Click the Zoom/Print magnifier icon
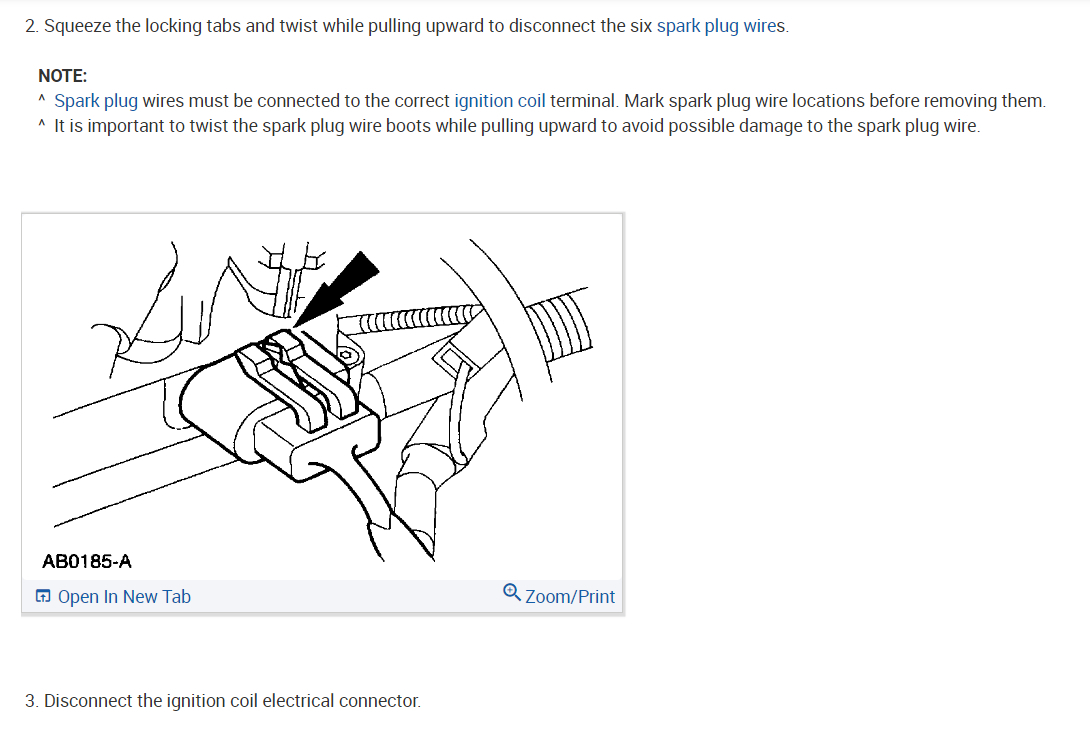The height and width of the screenshot is (736, 1090). click(512, 592)
